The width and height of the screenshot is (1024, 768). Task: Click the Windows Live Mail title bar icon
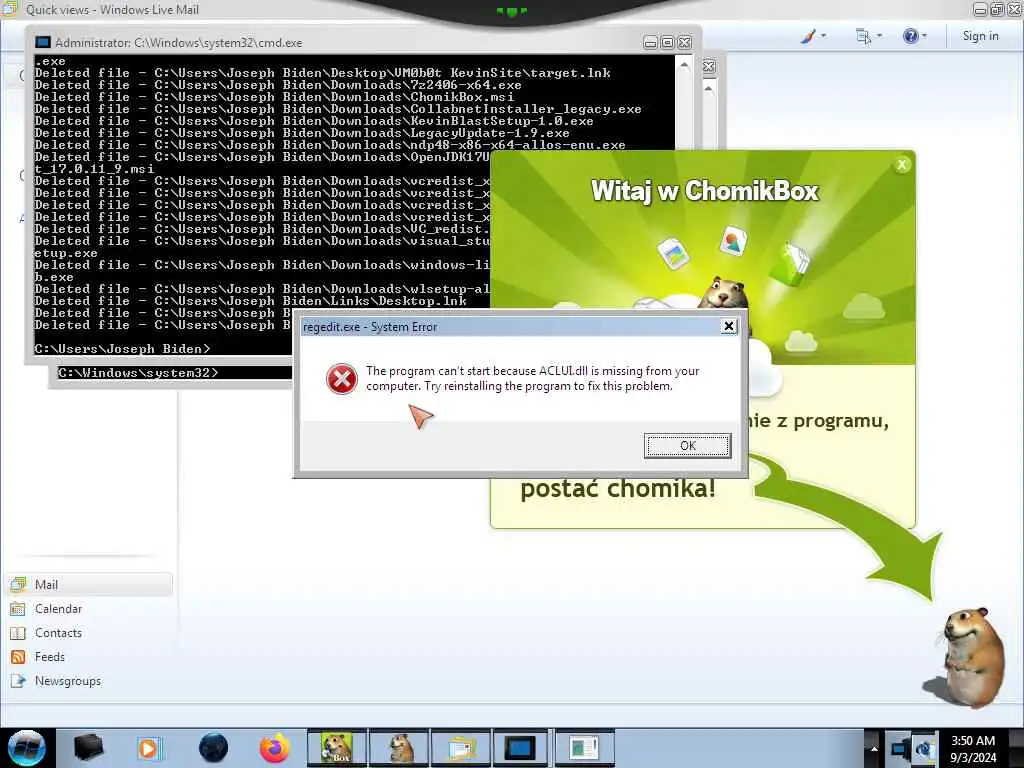point(10,9)
